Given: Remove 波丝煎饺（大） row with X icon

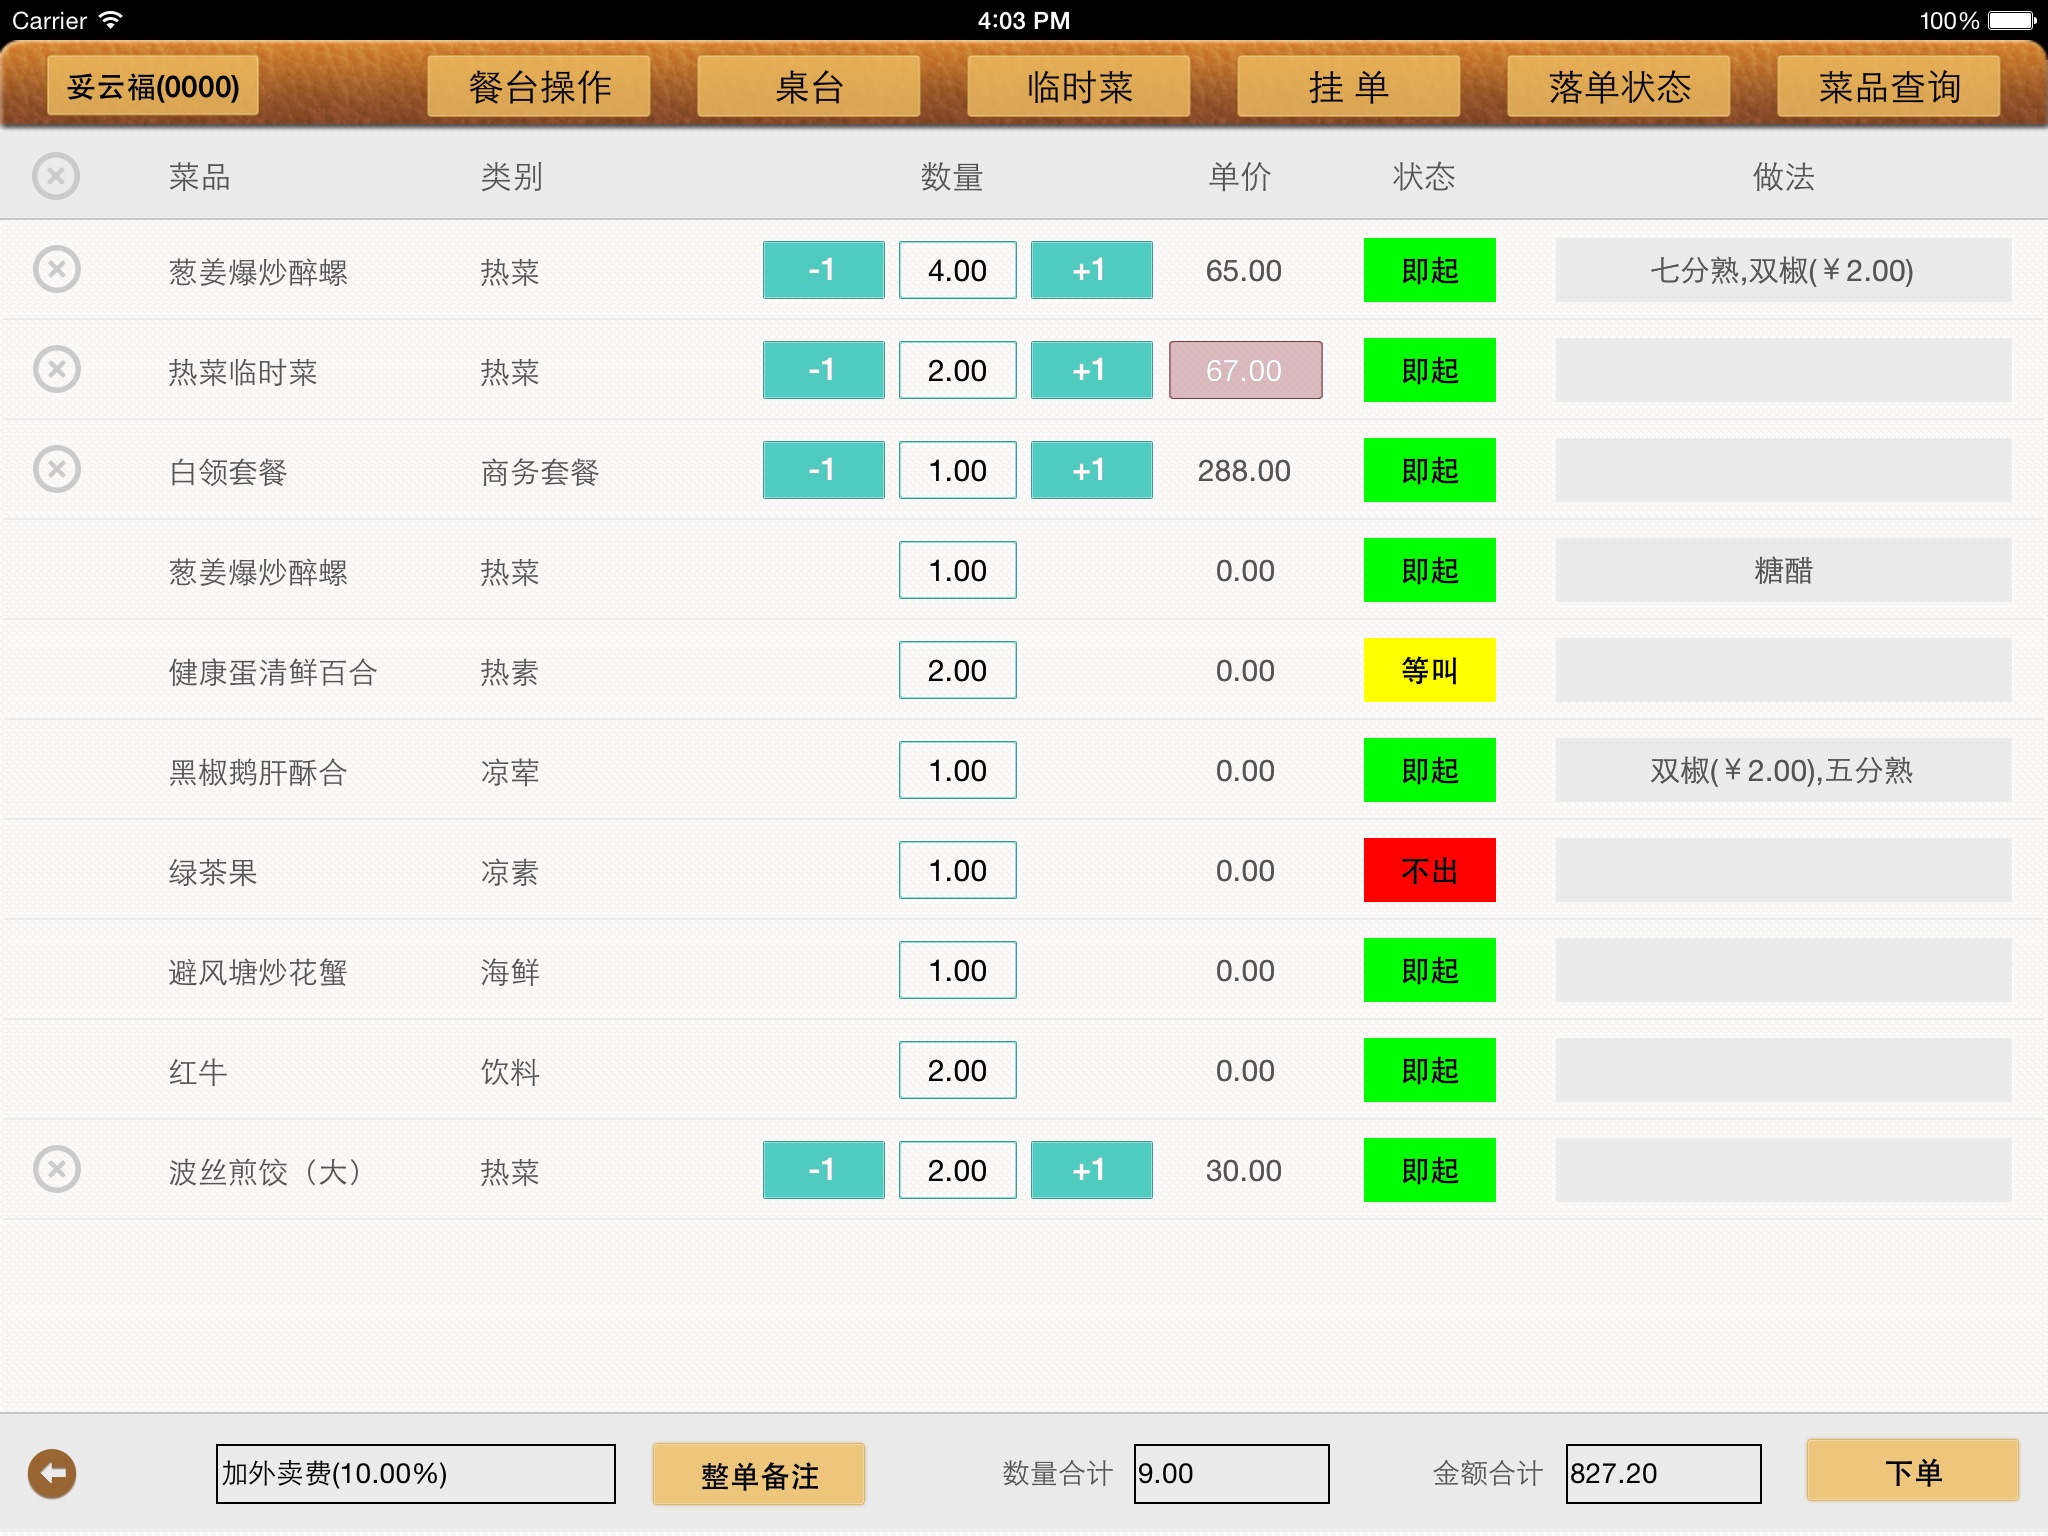Looking at the screenshot, I should pyautogui.click(x=56, y=1170).
